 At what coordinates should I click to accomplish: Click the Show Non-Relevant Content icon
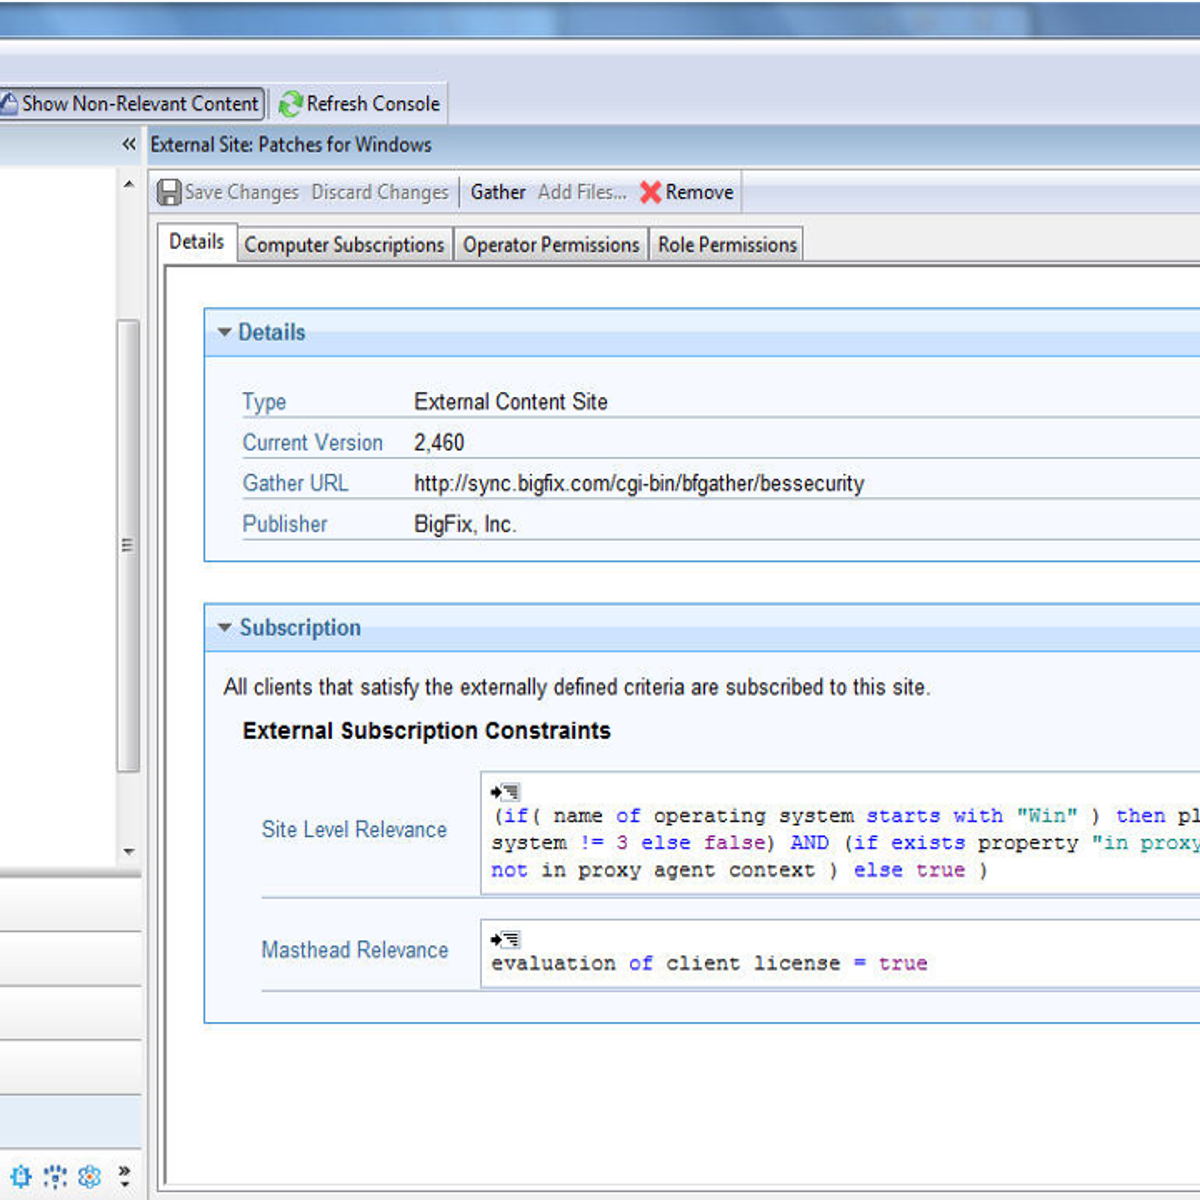click(x=11, y=103)
